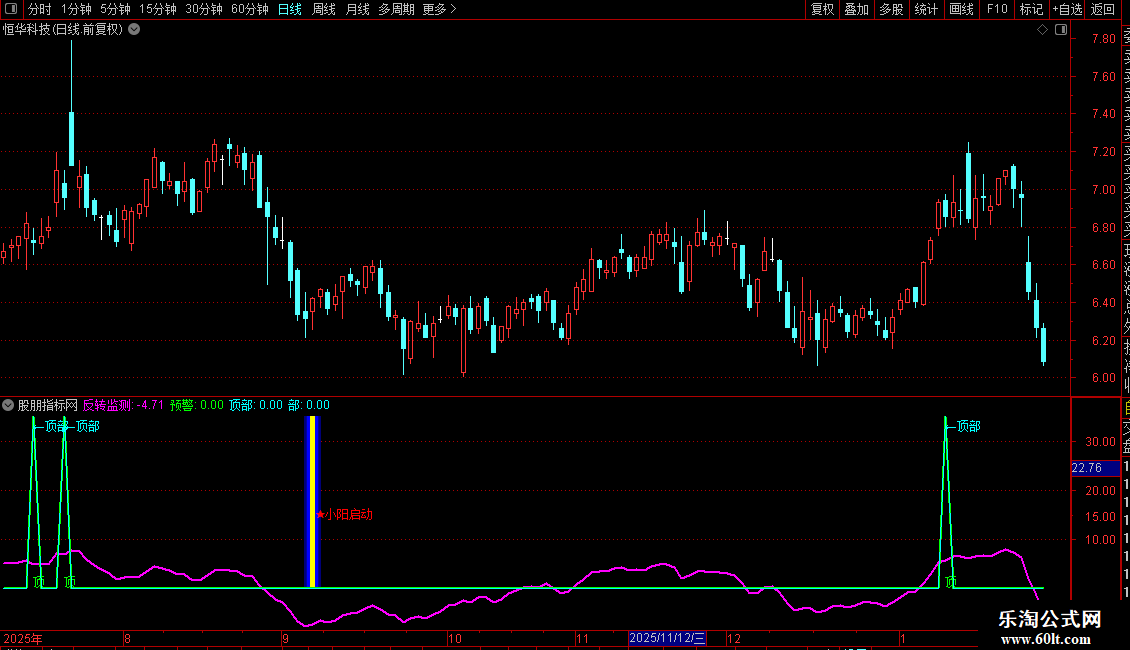Switch to the 周线 weekly chart
This screenshot has height=650, width=1130.
[324, 9]
